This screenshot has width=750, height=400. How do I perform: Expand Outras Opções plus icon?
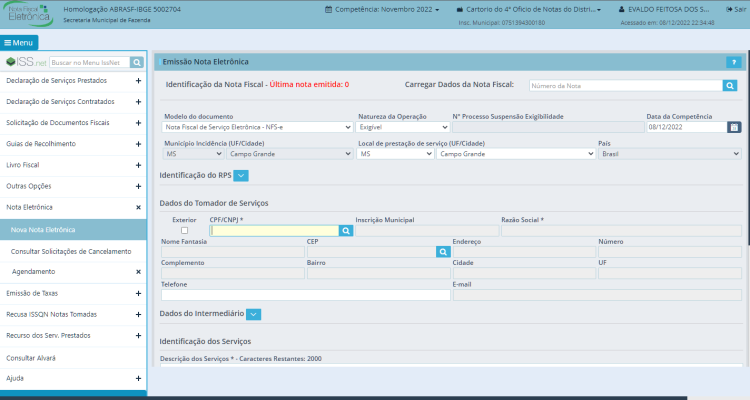click(138, 186)
